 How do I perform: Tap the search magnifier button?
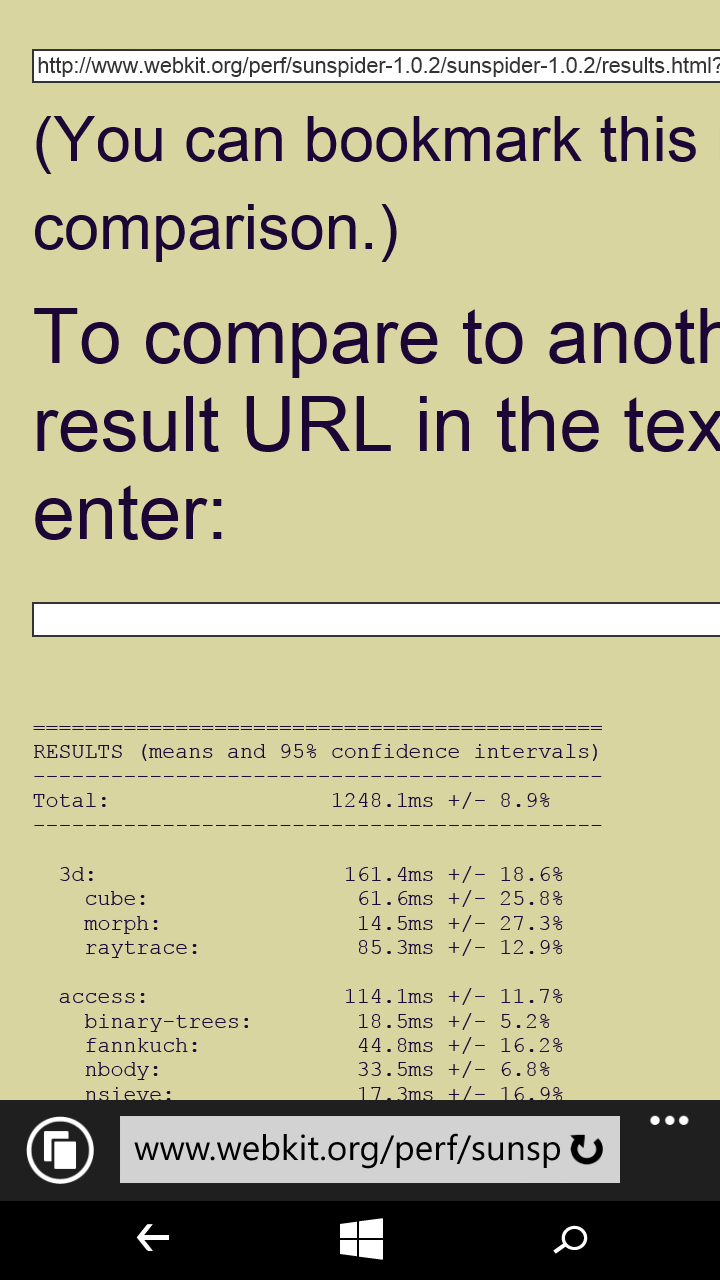coord(570,1240)
